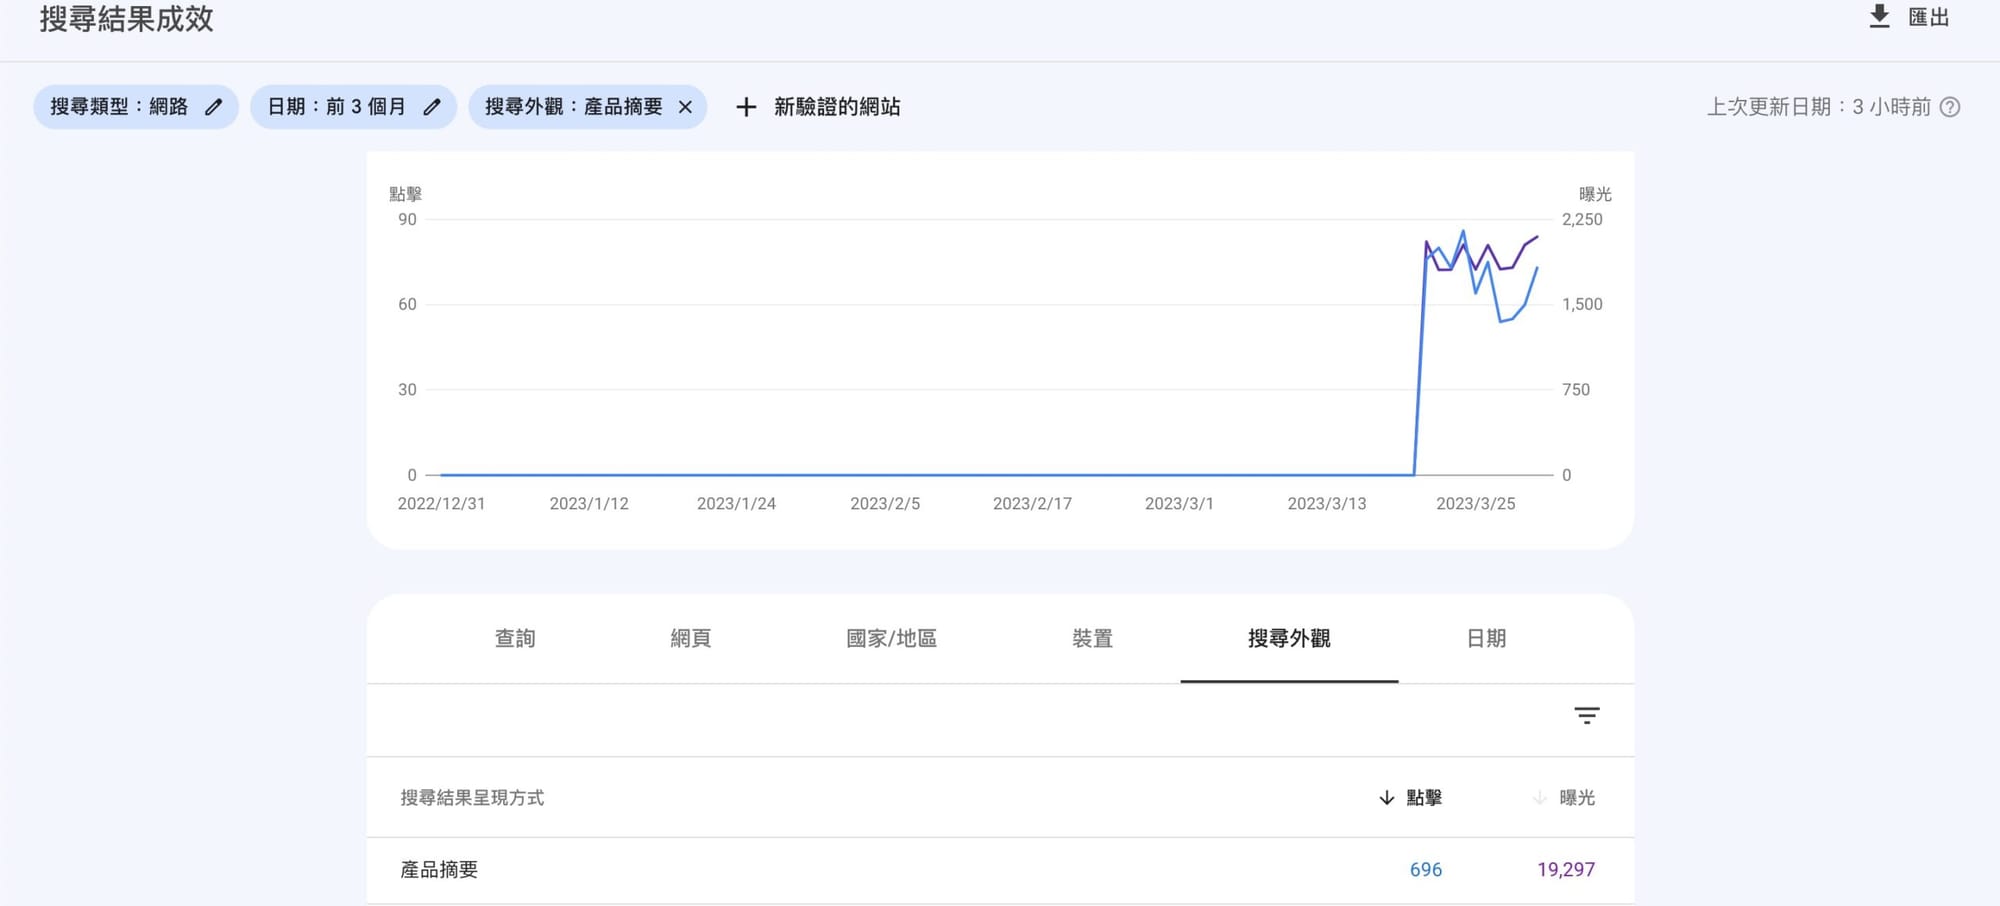Switch to the 查詢 tab
Screen dimensions: 2000x906
click(515, 638)
